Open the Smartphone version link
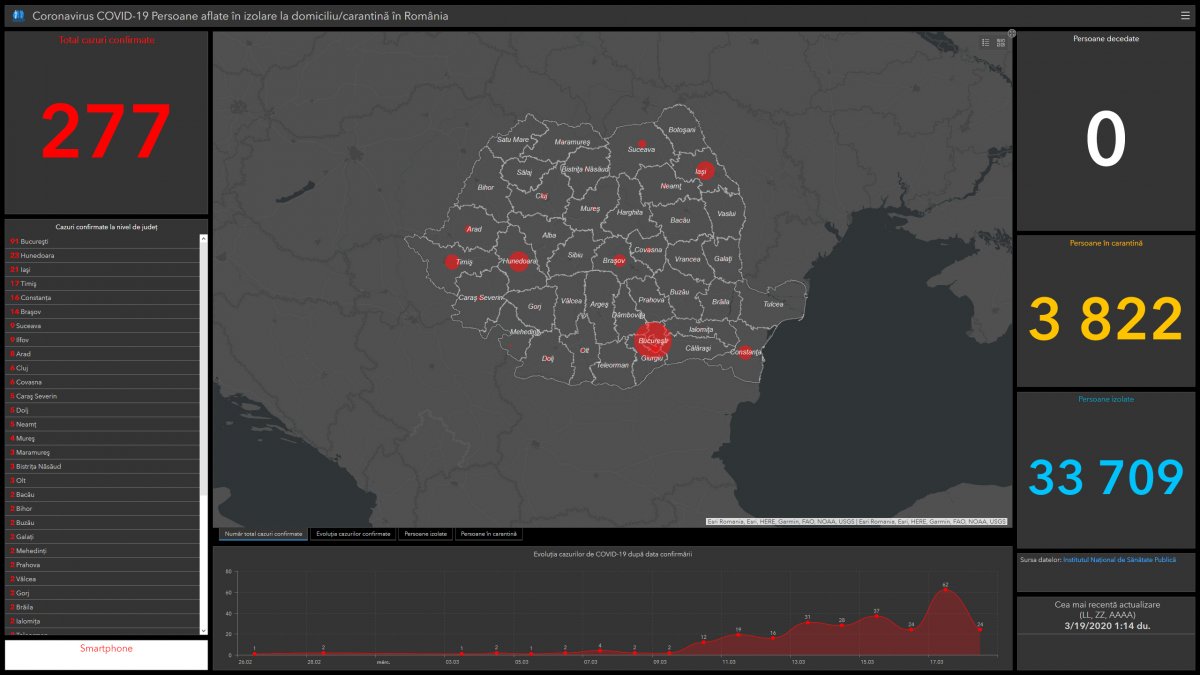The height and width of the screenshot is (675, 1200). [106, 649]
